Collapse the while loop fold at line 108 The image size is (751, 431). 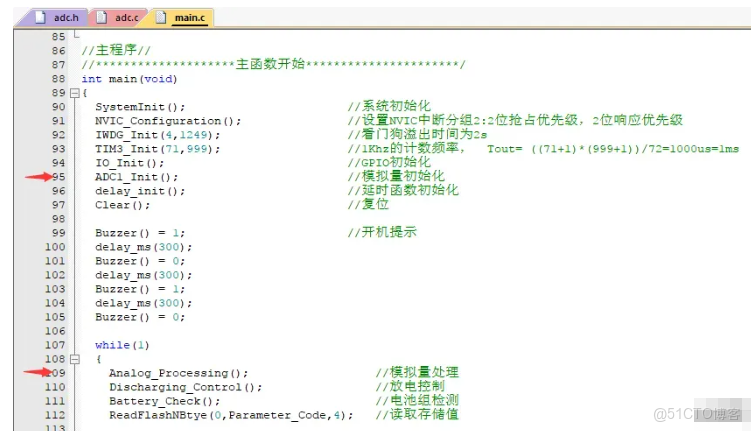pyautogui.click(x=74, y=359)
